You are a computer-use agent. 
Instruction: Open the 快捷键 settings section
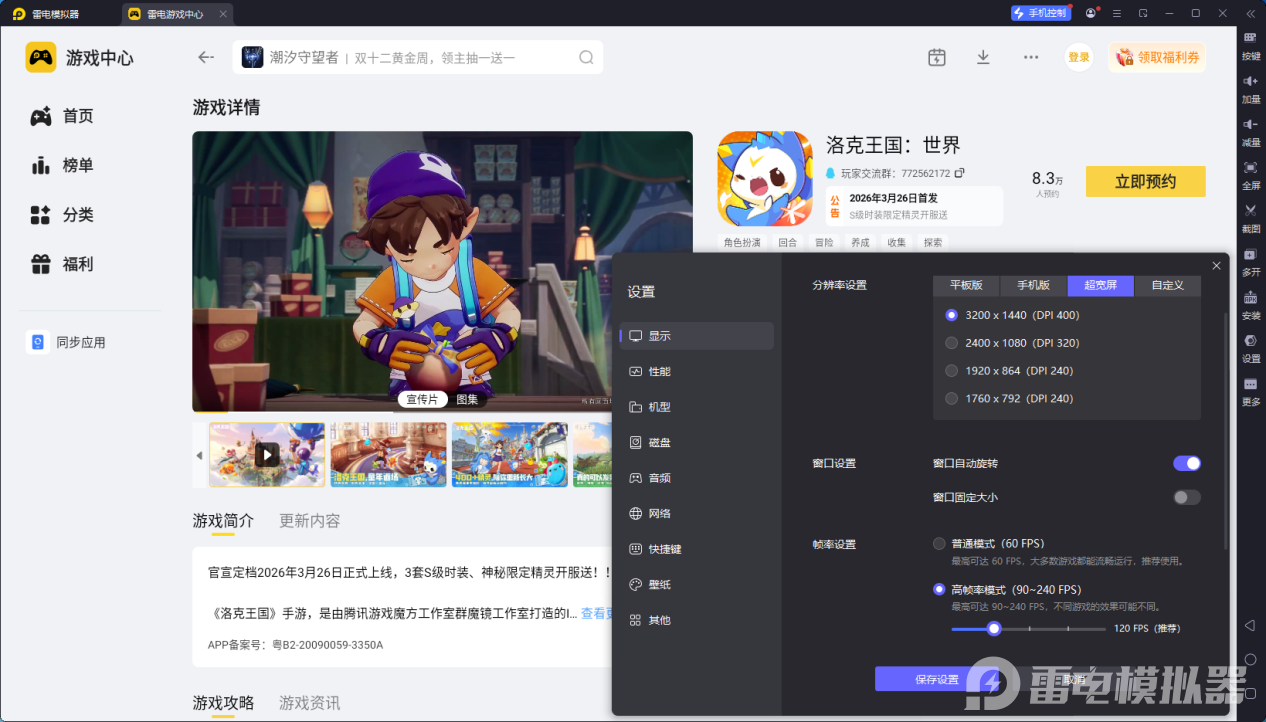(x=697, y=549)
